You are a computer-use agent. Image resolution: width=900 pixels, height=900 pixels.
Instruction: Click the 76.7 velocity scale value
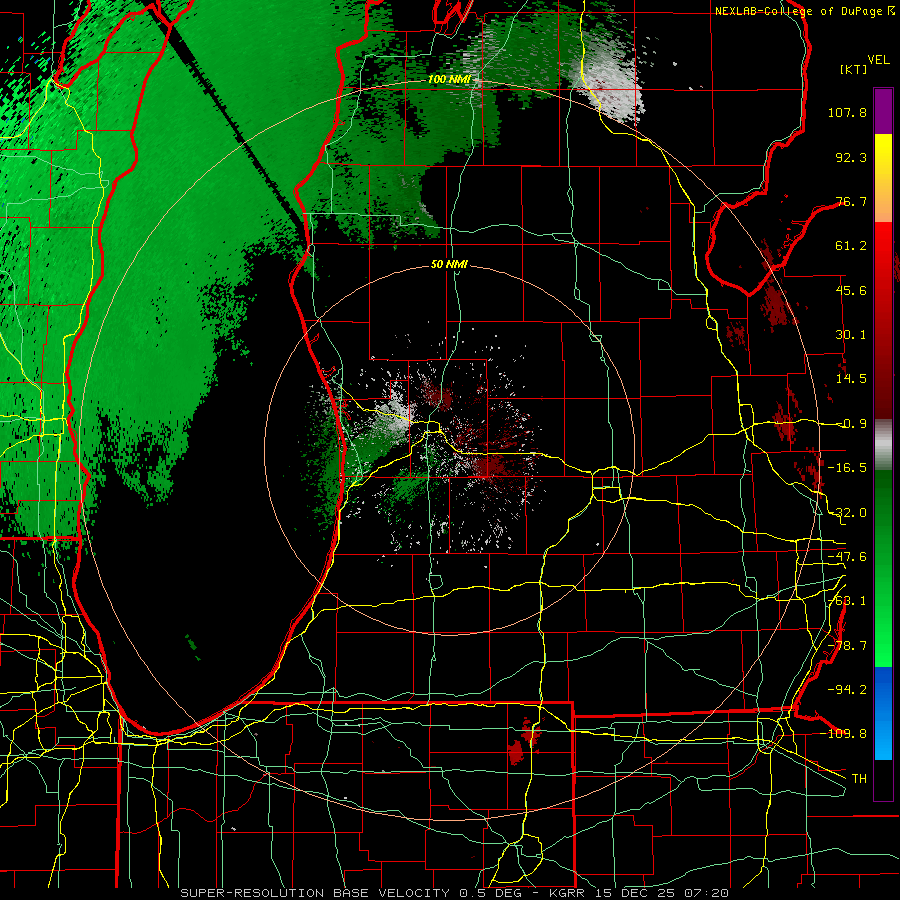click(x=851, y=201)
